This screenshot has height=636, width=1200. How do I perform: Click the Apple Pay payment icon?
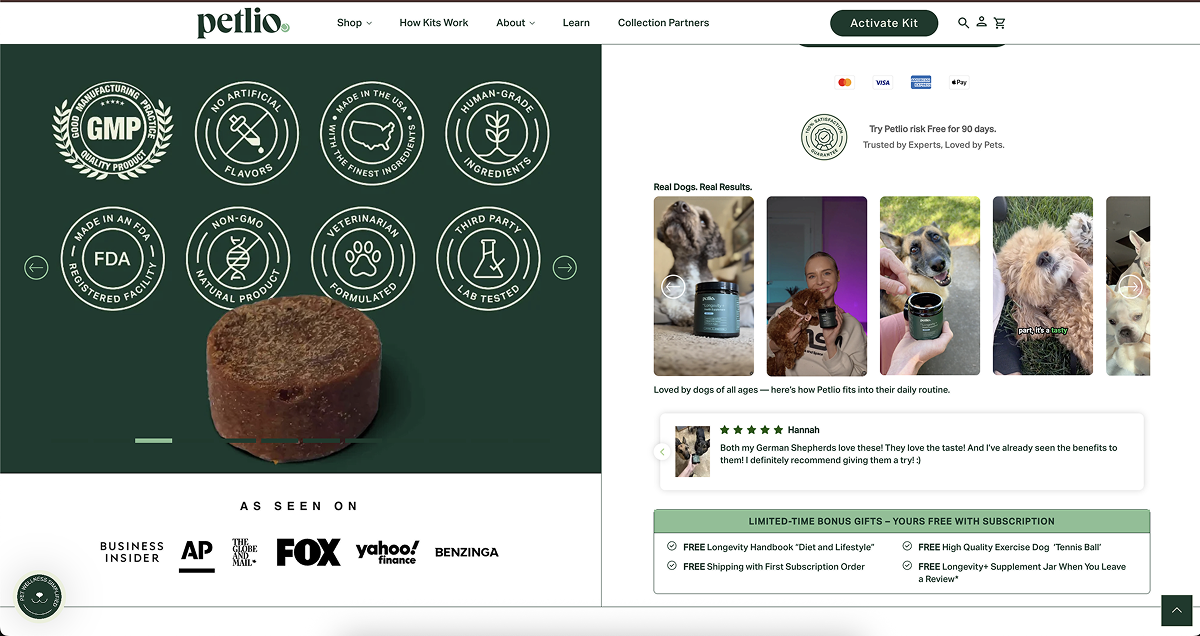tap(959, 82)
